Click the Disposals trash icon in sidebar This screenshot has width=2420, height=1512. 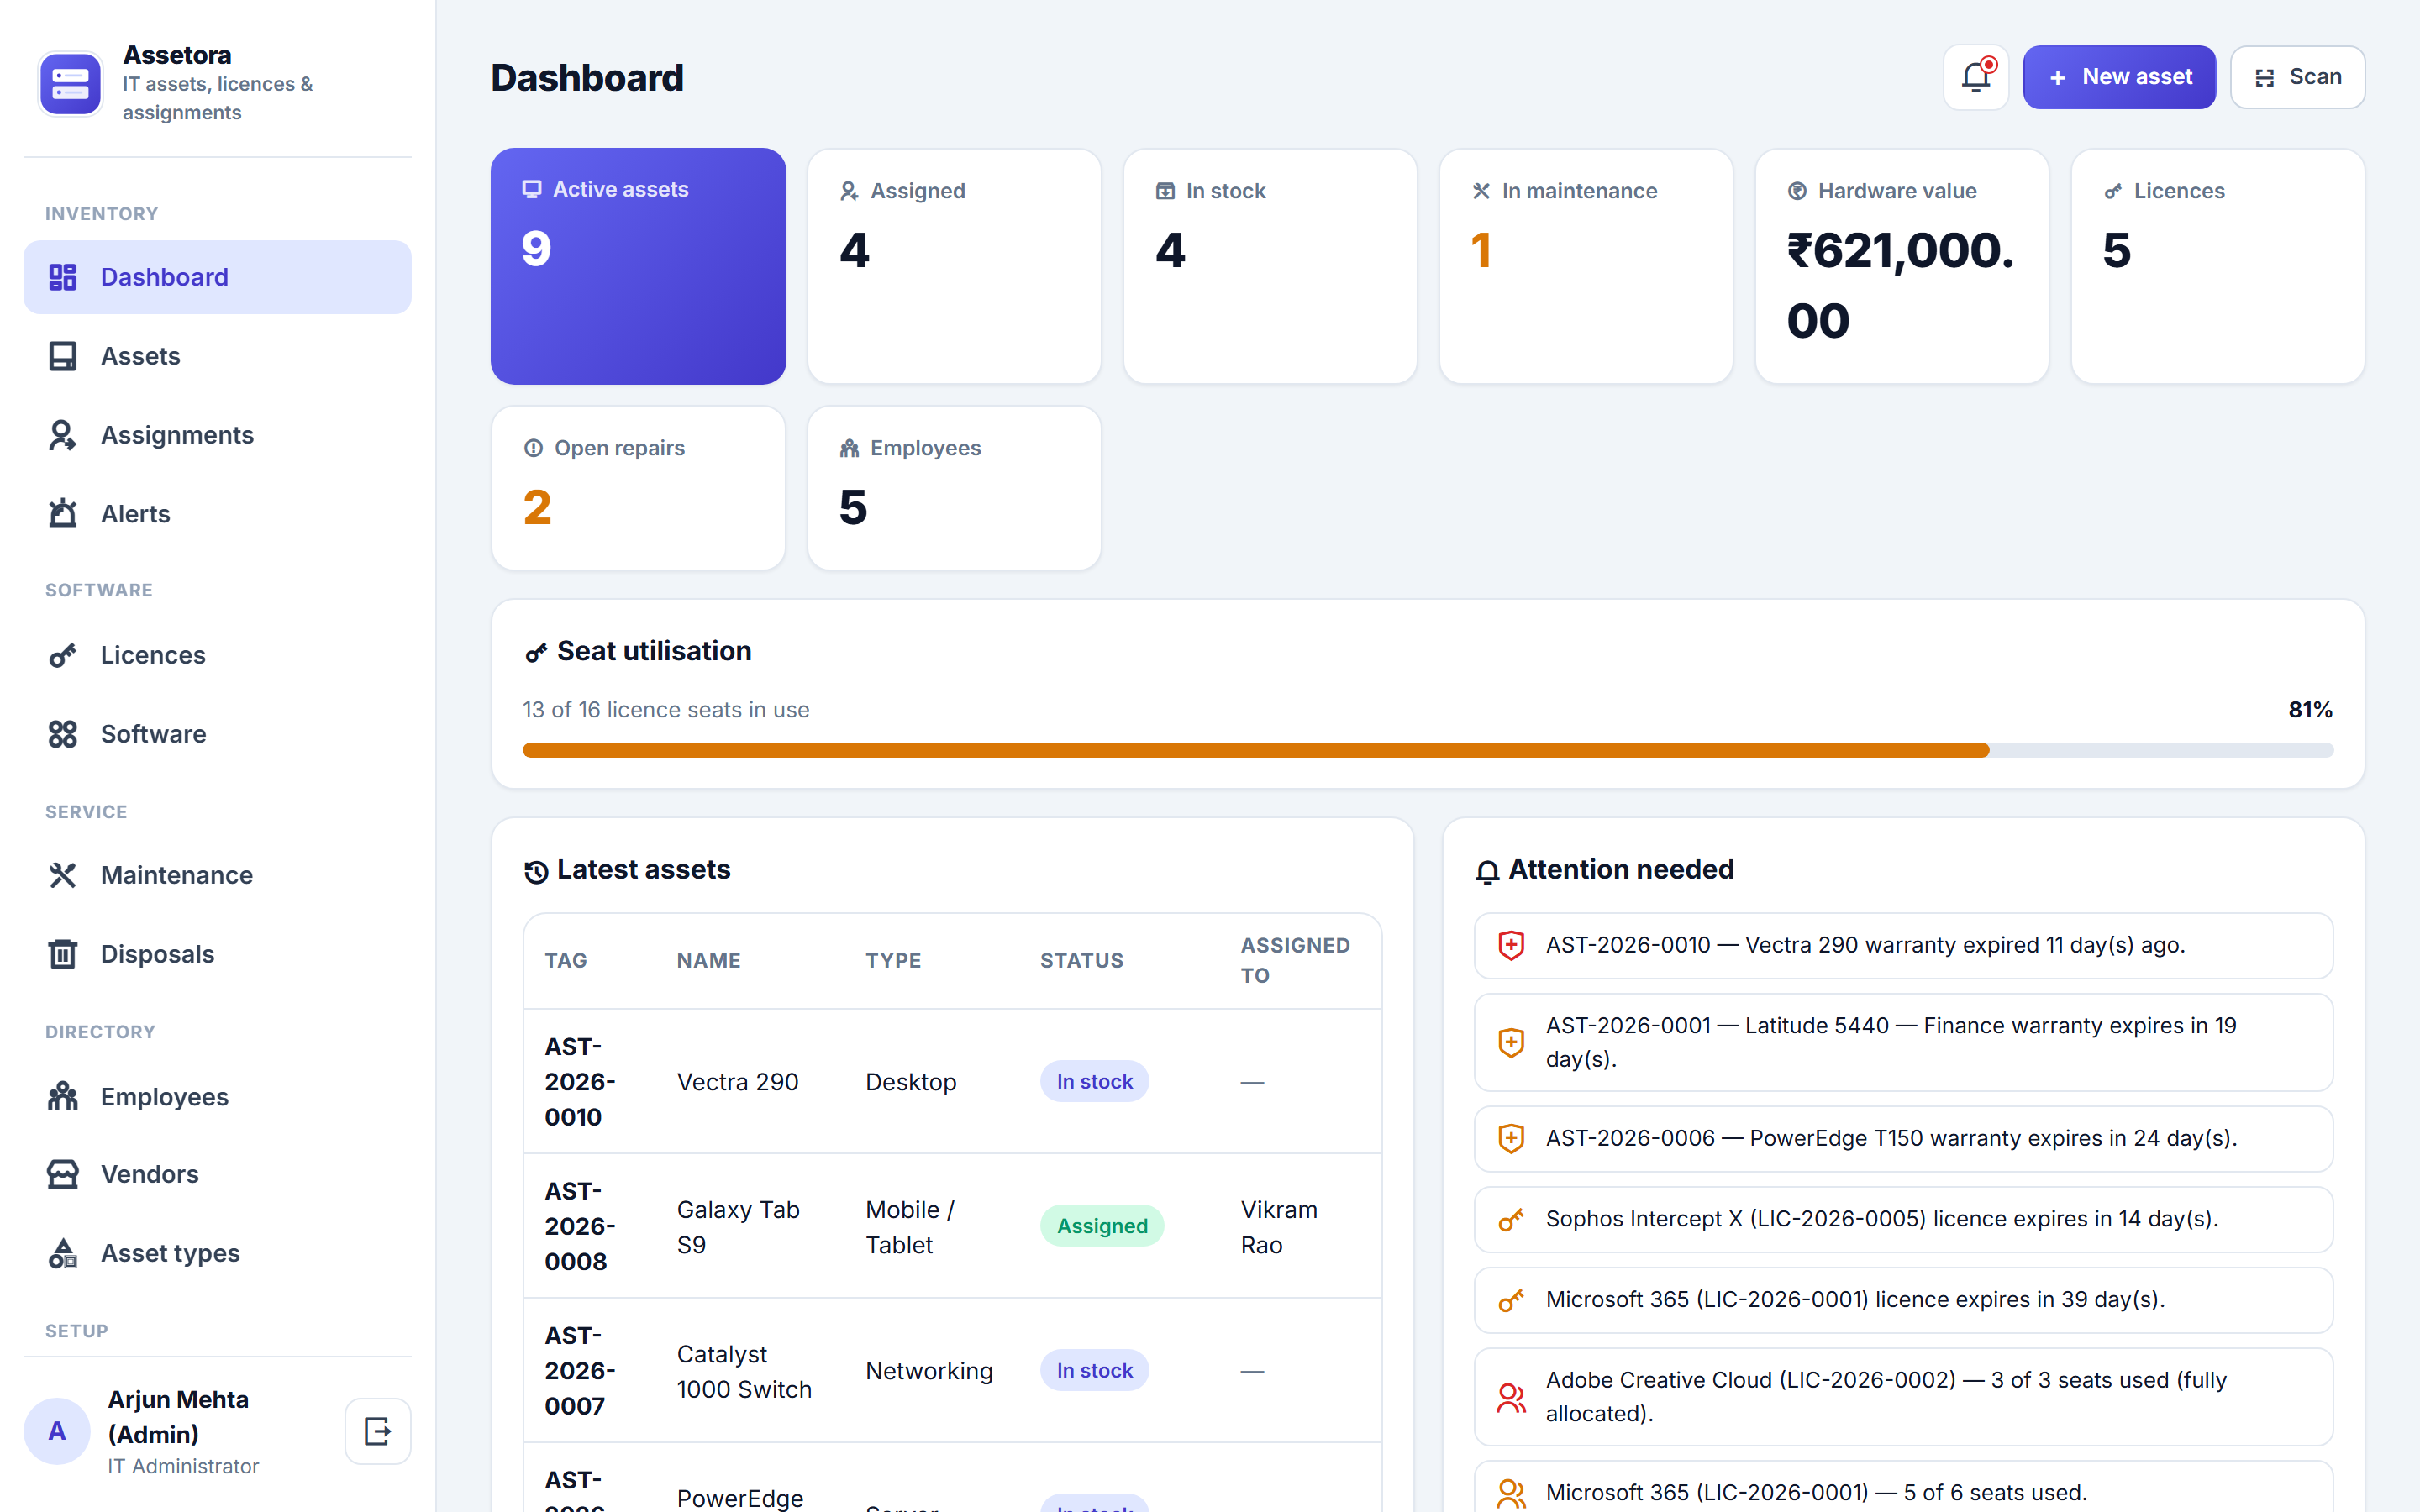[63, 954]
